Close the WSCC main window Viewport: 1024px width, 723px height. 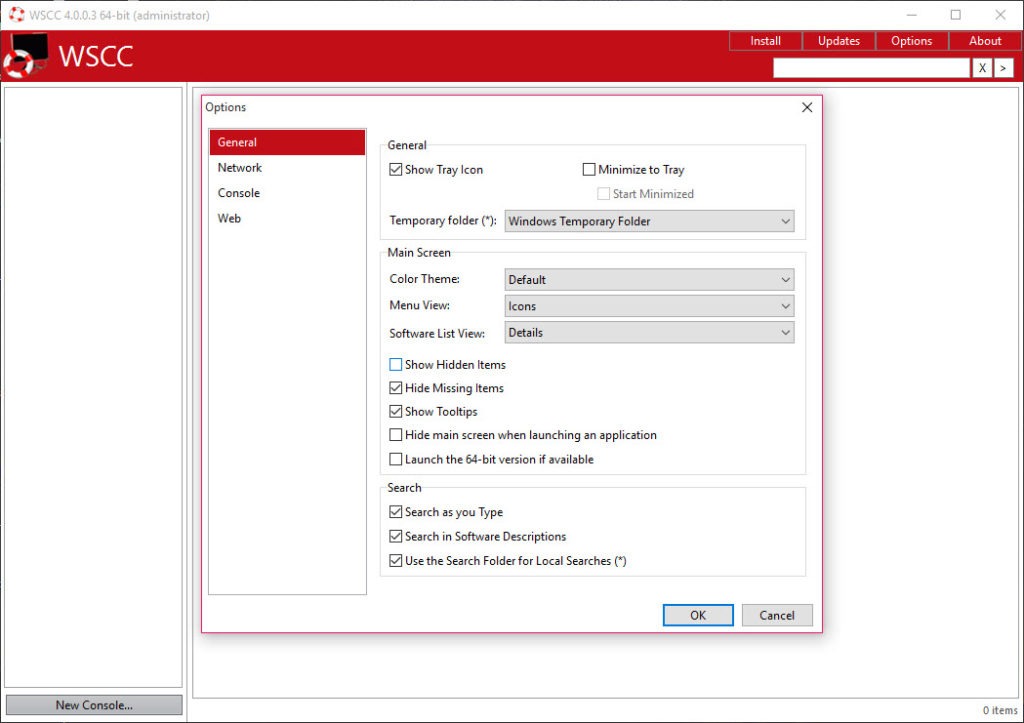click(1000, 15)
